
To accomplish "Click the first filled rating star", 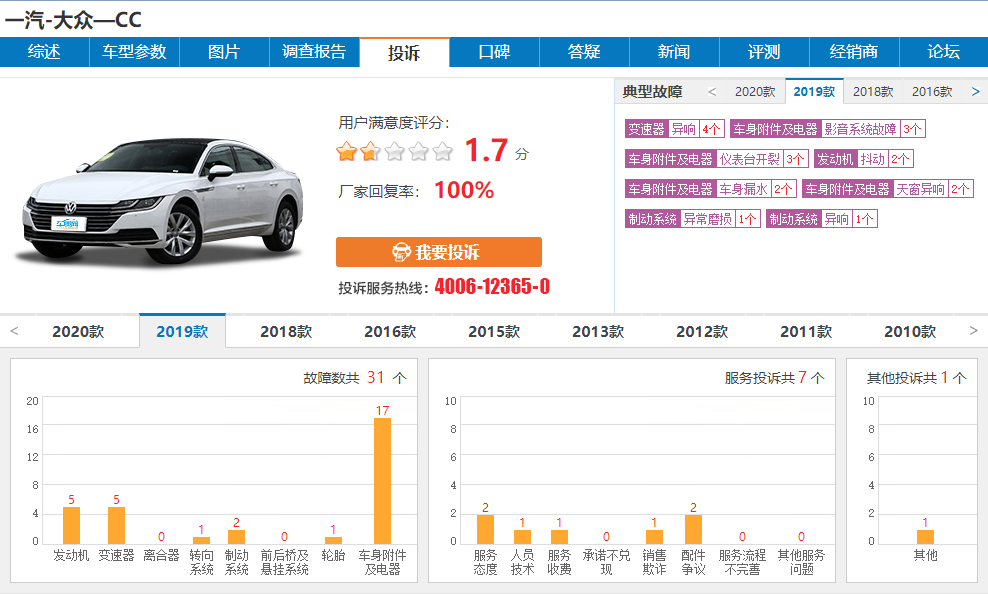I will click(x=347, y=151).
